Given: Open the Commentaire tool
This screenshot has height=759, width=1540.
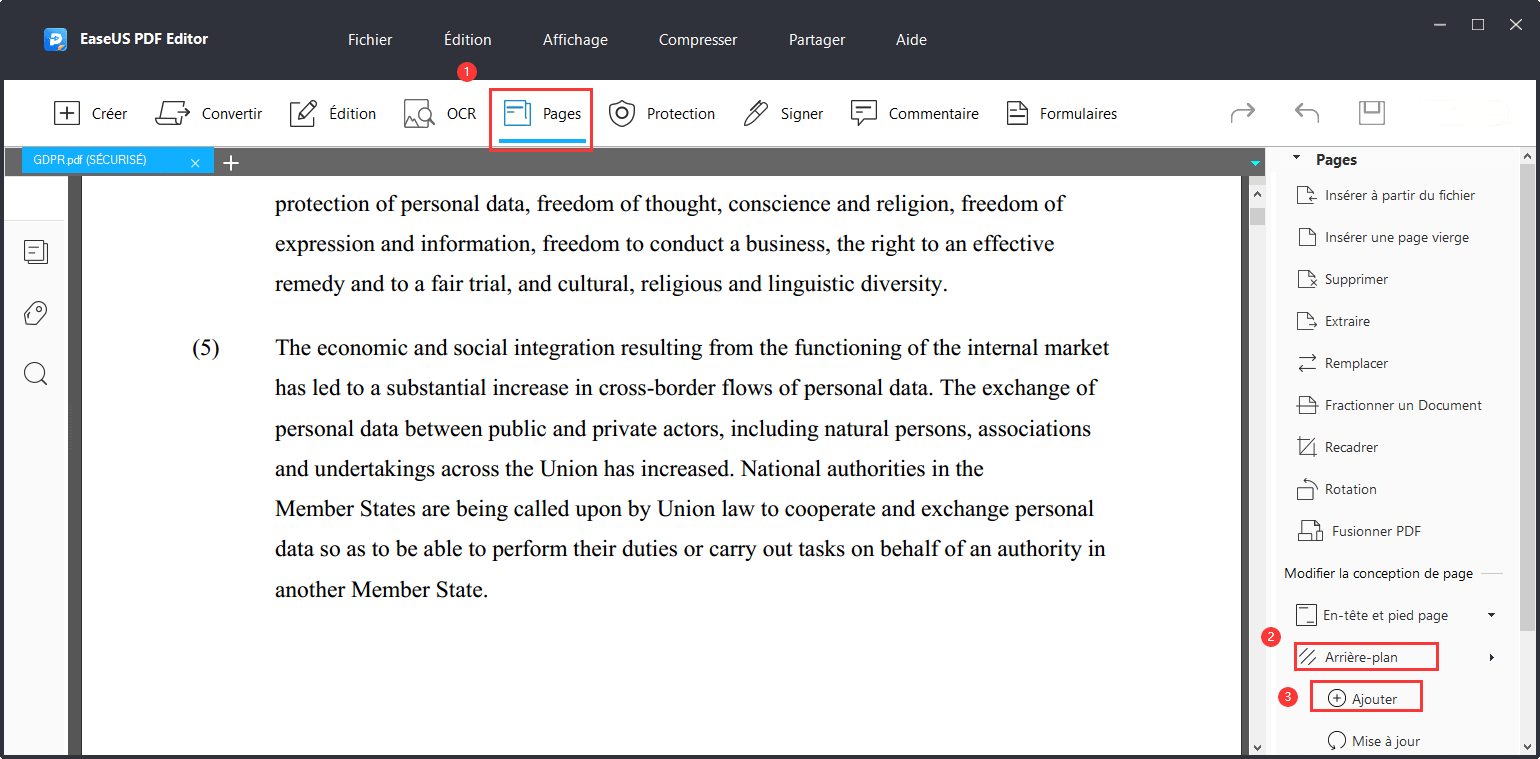Looking at the screenshot, I should [x=914, y=113].
